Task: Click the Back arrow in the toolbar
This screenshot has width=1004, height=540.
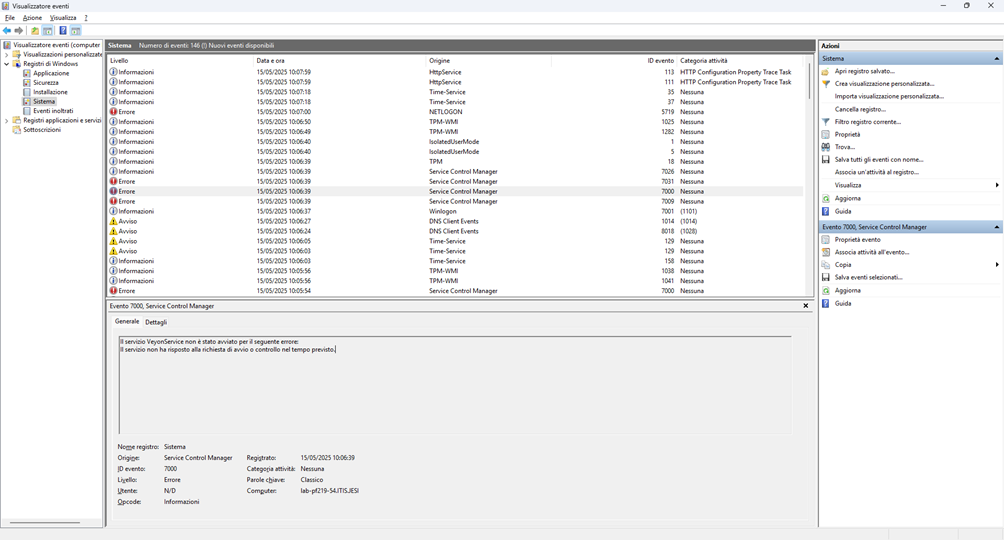Action: [7, 31]
